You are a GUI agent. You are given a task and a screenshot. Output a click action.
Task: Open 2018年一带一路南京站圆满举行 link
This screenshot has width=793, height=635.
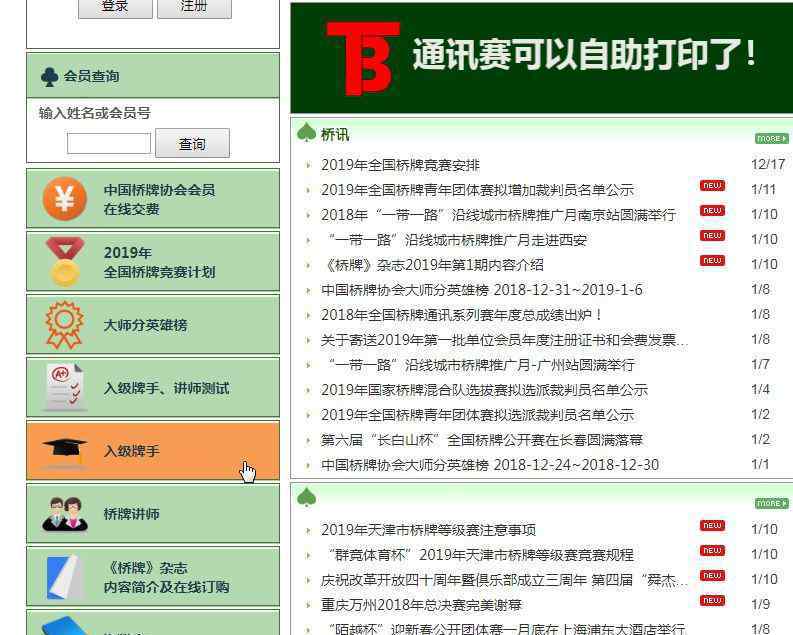click(x=498, y=215)
